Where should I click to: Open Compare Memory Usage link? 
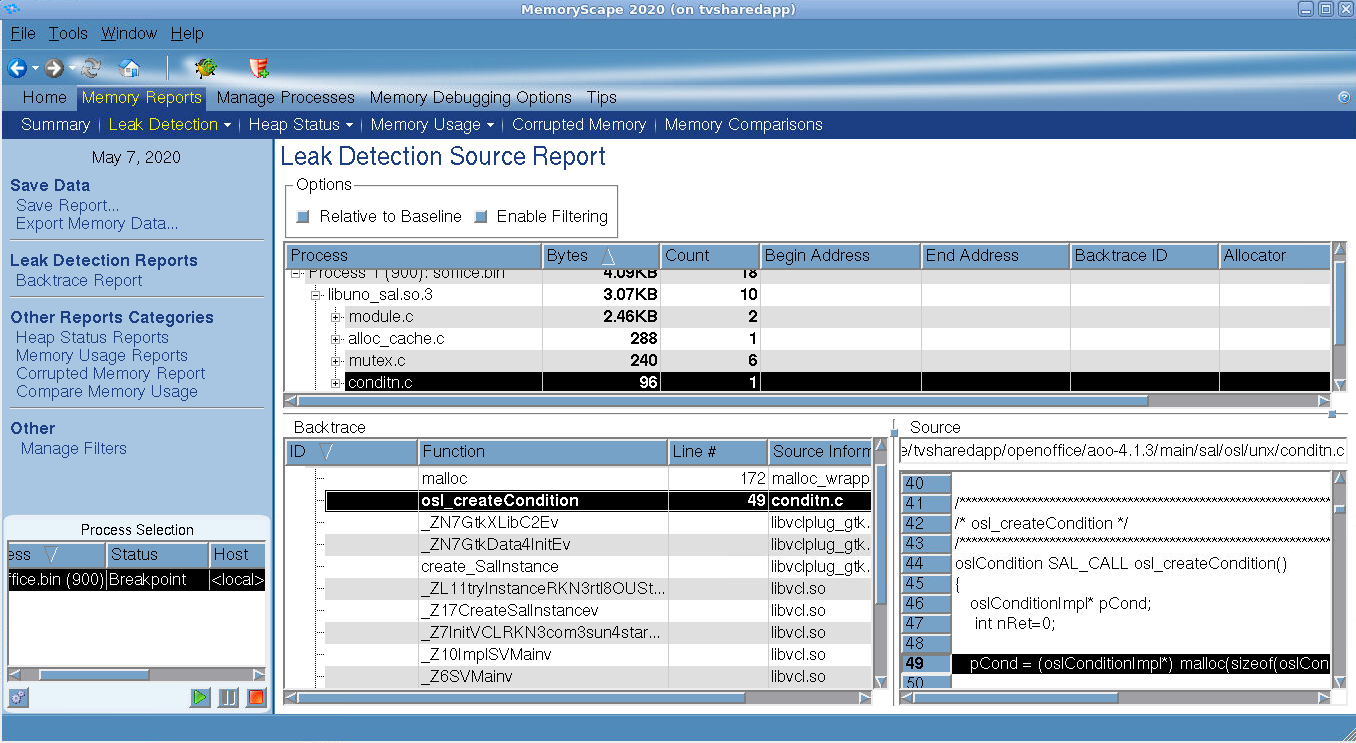[107, 392]
